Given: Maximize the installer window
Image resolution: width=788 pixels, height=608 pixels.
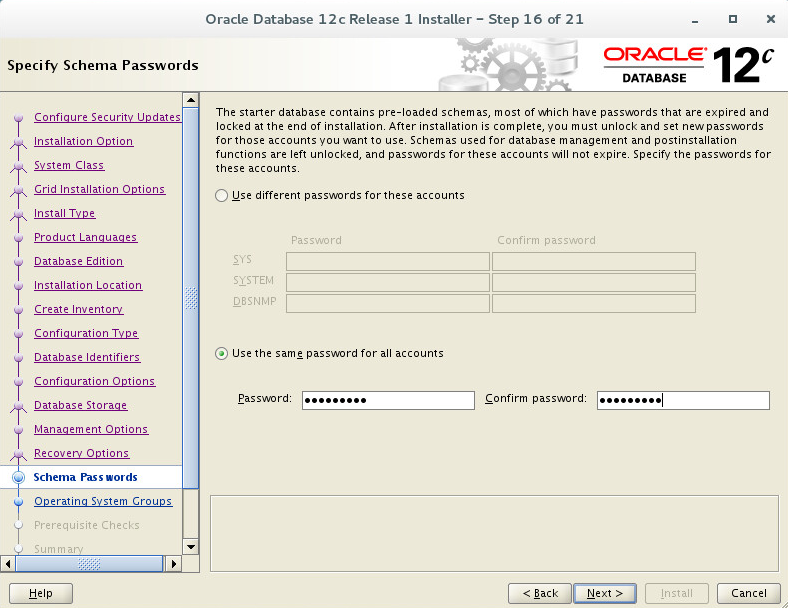Looking at the screenshot, I should (733, 19).
